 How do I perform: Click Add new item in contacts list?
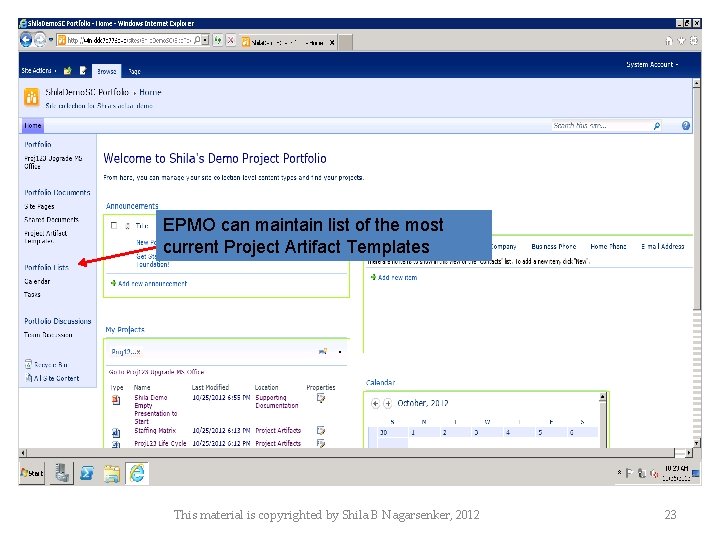click(394, 277)
